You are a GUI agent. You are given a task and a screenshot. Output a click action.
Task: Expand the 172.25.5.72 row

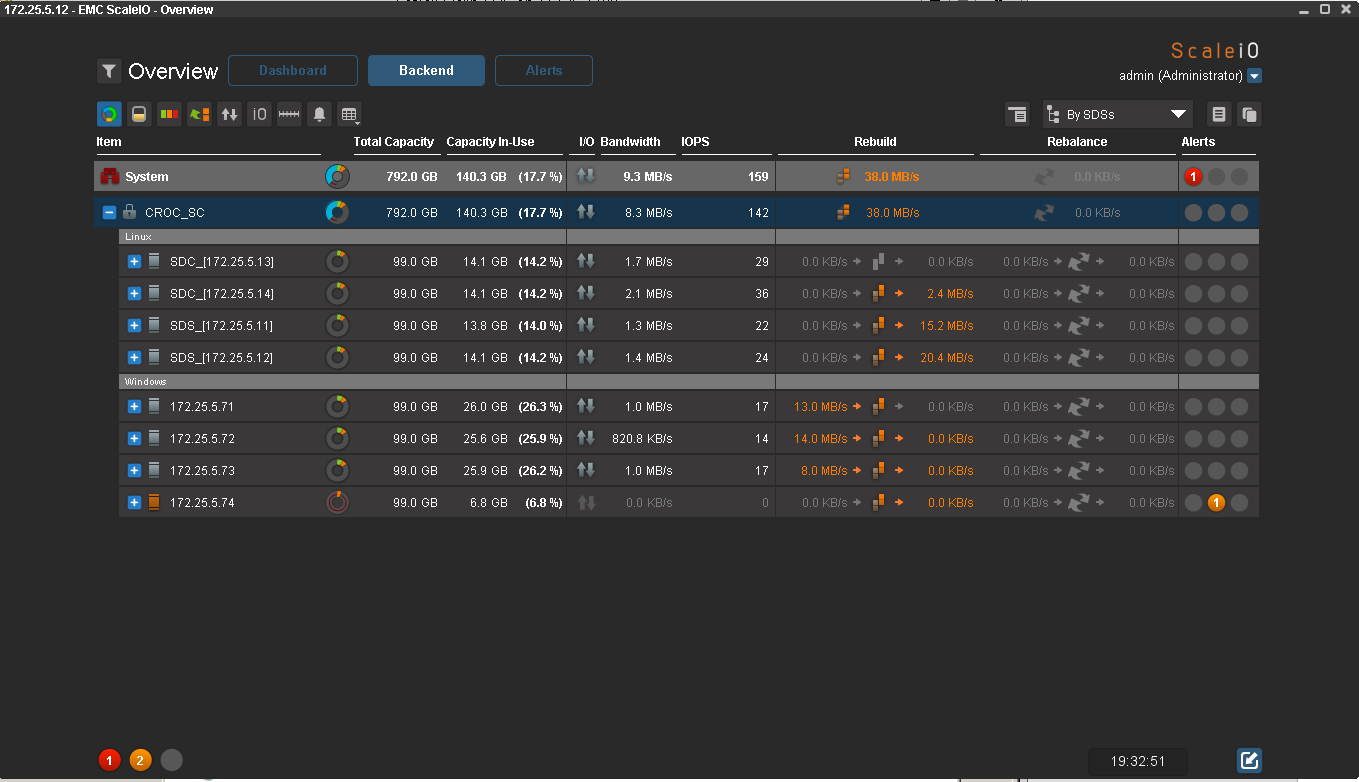coord(134,439)
